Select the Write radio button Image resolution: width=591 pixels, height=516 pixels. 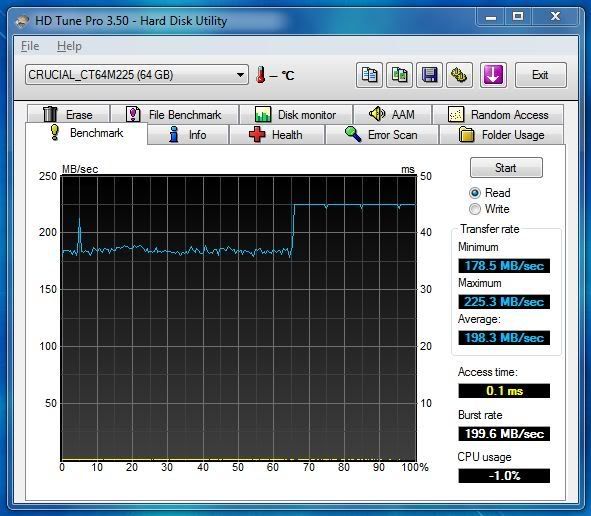click(x=475, y=209)
